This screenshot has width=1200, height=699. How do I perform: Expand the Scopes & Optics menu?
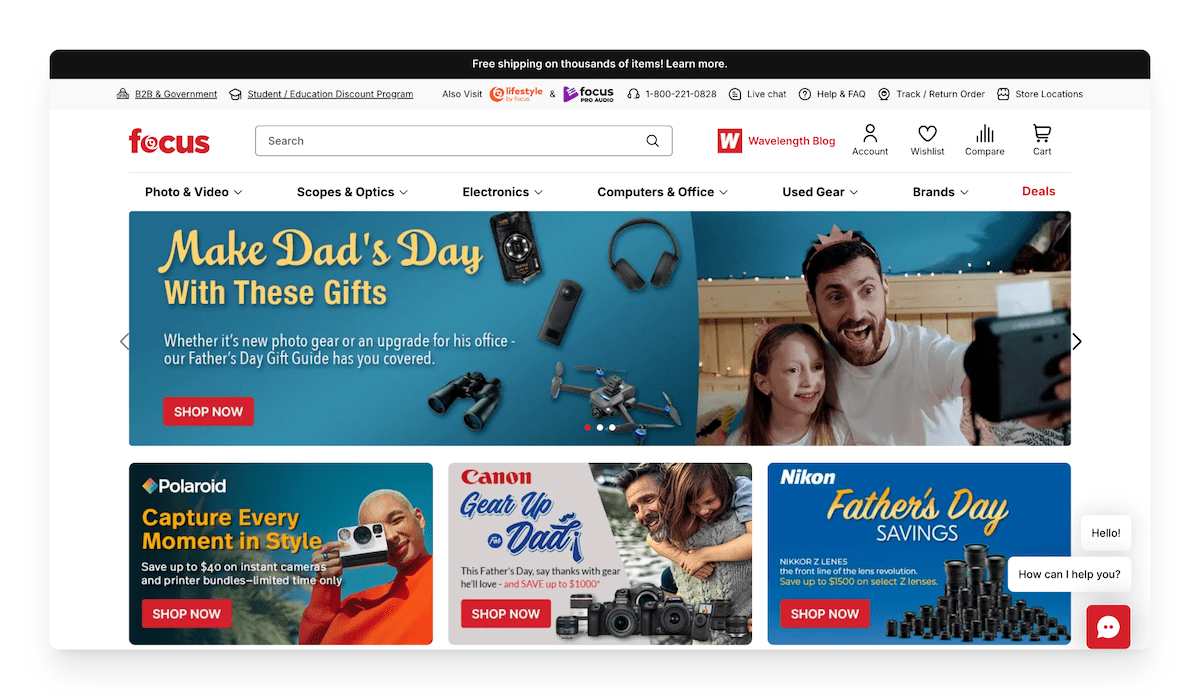[x=353, y=192]
